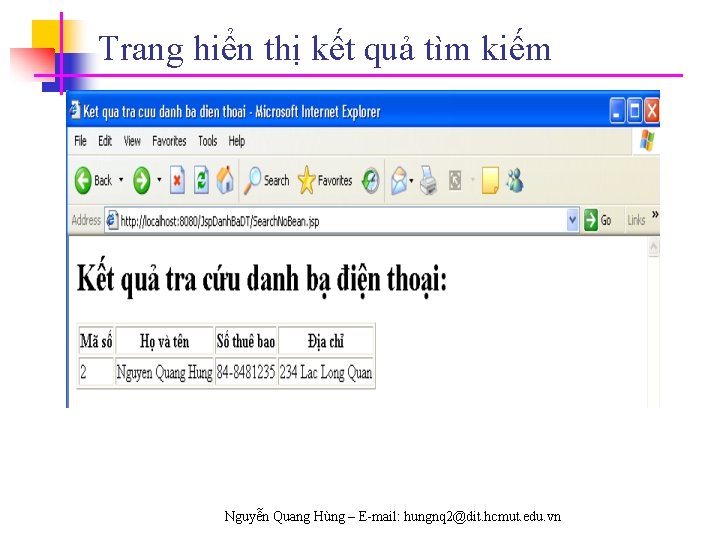
Task: Expand the Links toolbar chevron
Action: tap(655, 215)
